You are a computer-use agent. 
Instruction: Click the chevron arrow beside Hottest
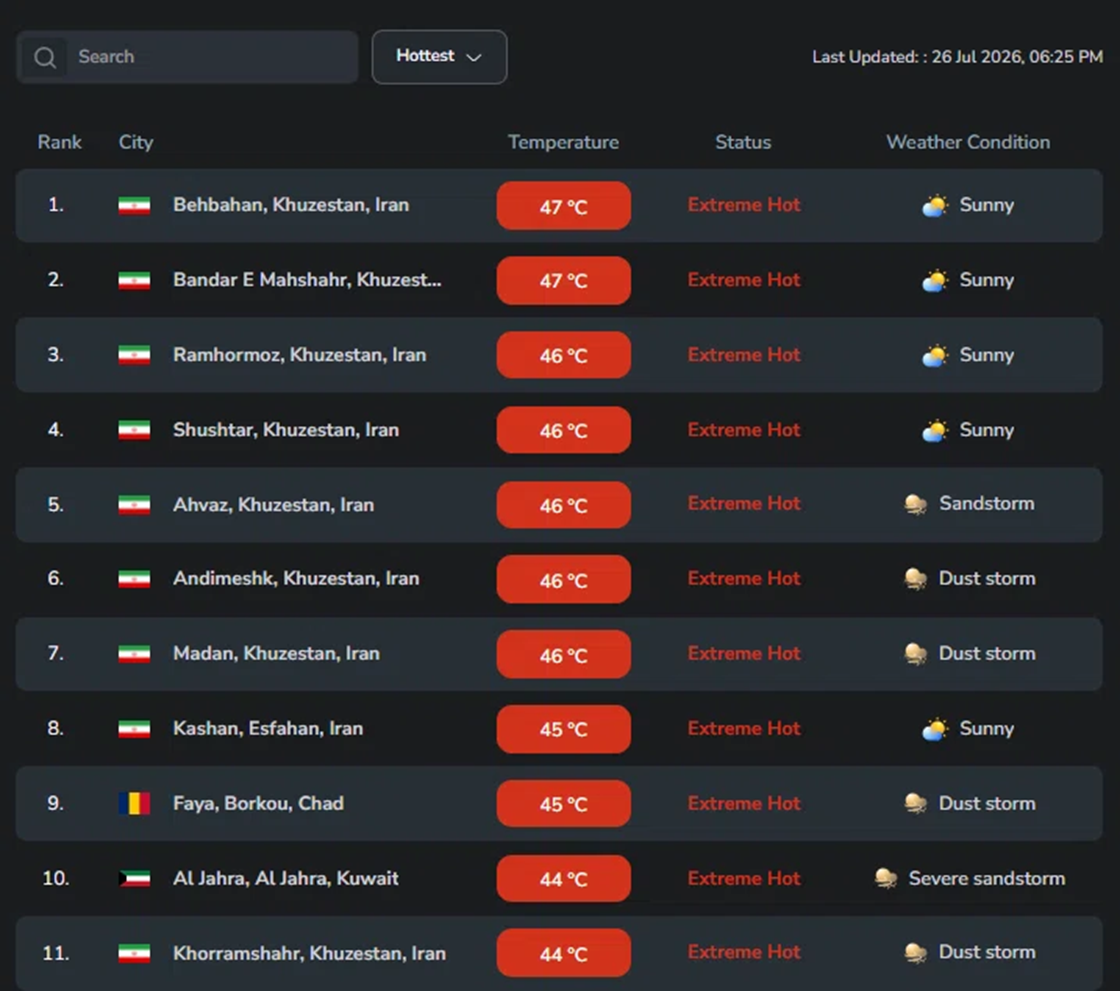tap(474, 57)
